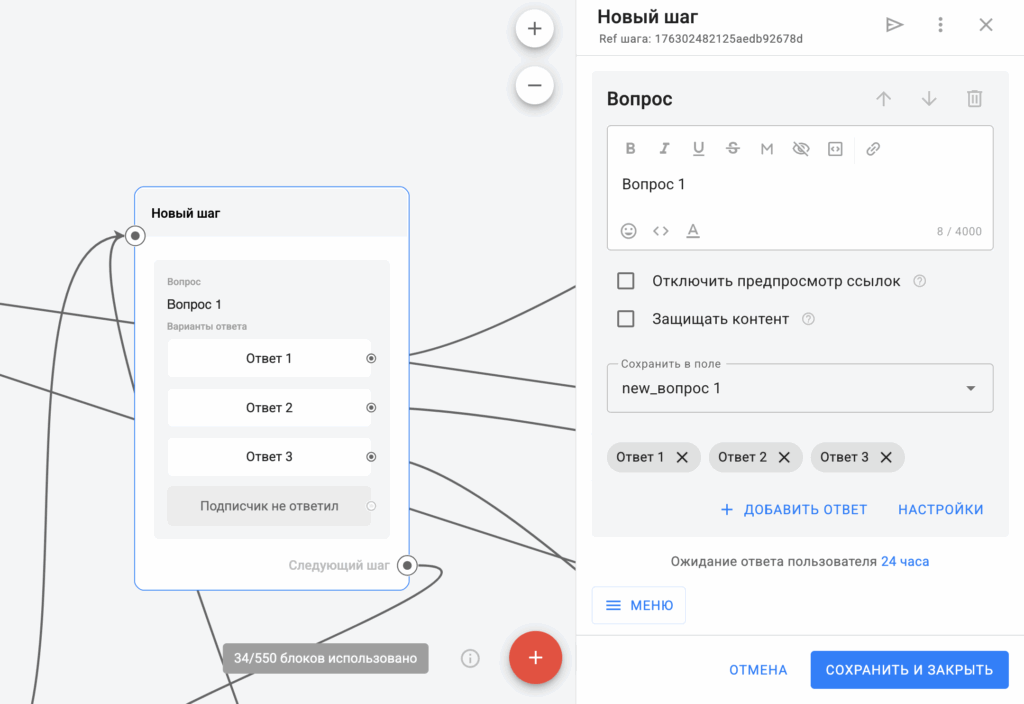Check the Защищать контент option

click(626, 319)
